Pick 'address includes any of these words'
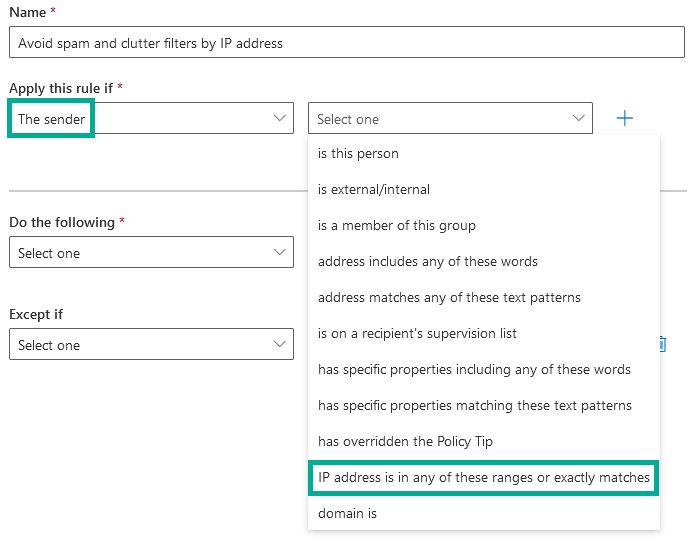Screen dimensions: 691x537 [427, 262]
